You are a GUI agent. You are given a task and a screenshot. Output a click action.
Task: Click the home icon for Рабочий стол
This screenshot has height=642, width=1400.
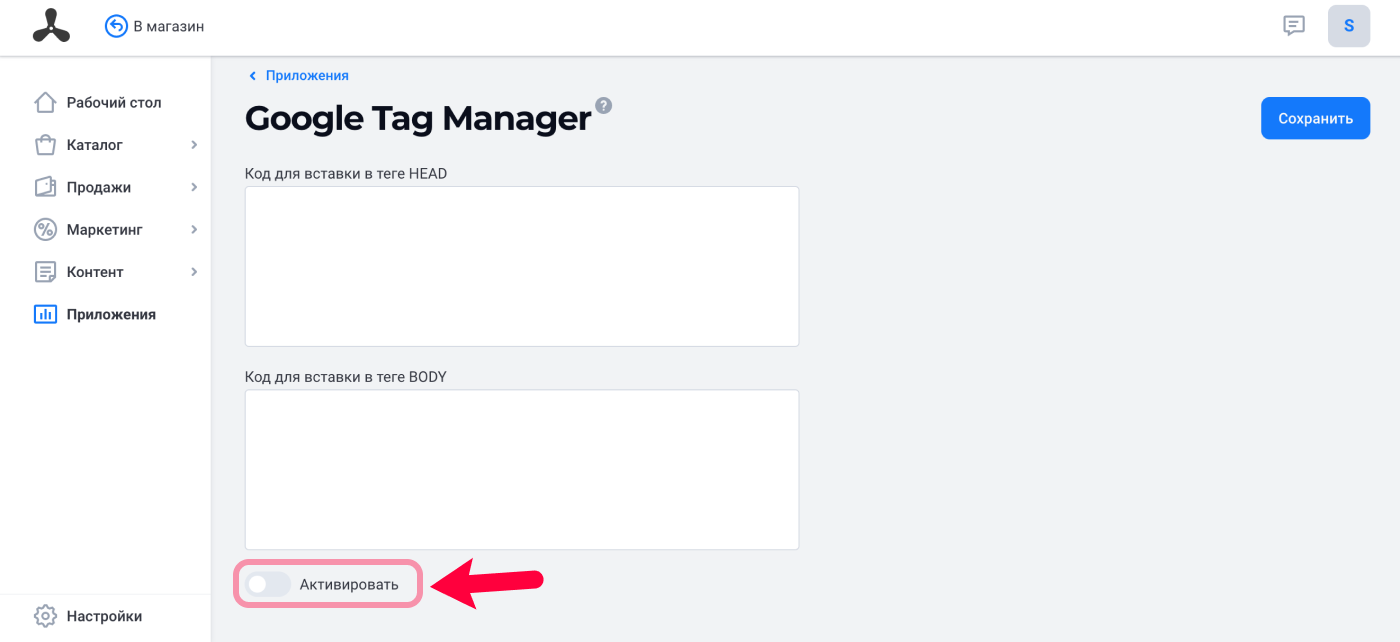45,102
